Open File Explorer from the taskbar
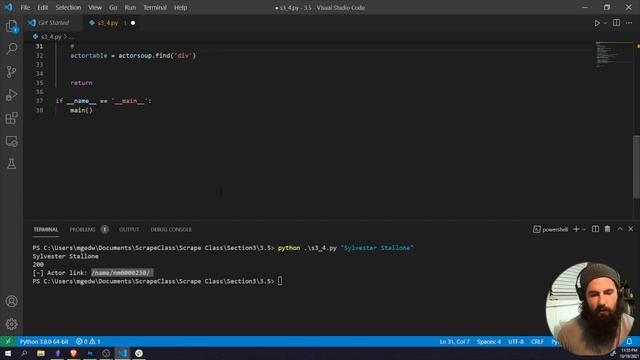Screen dimensions: 640x360 (x=41, y=353)
